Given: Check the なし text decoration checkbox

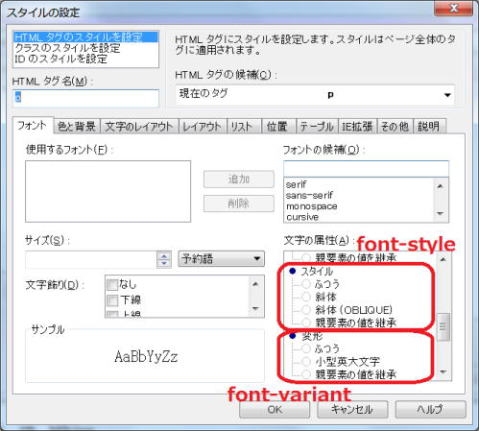Looking at the screenshot, I should pos(112,285).
